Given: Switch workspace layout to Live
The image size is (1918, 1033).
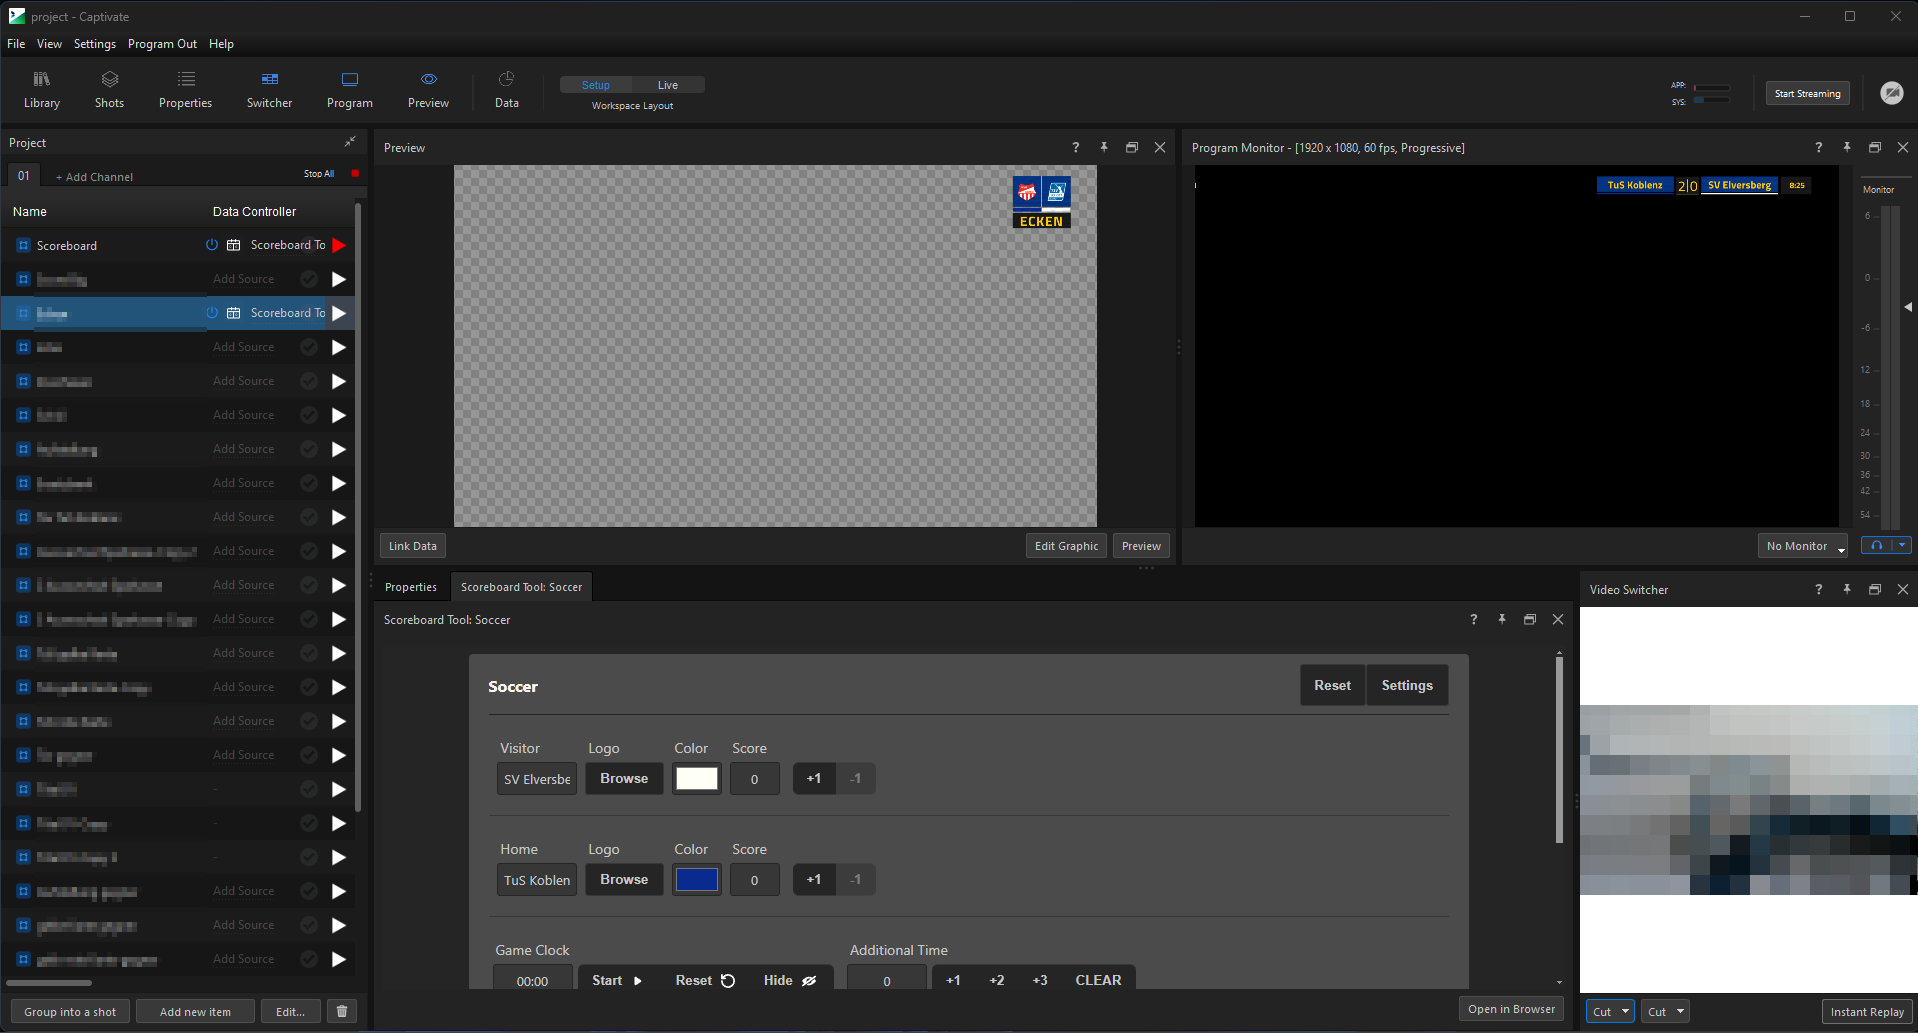Looking at the screenshot, I should point(668,85).
